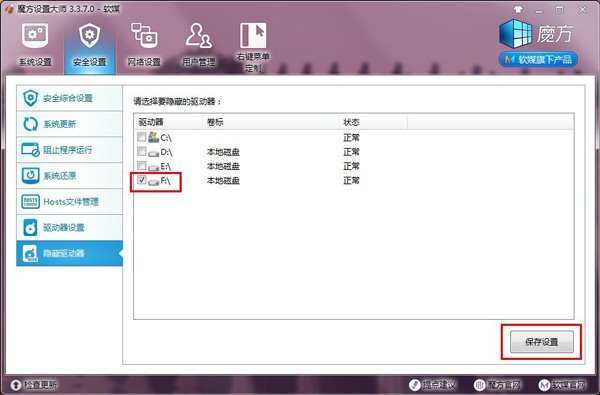Switch to 驱动器设置 sidebar tab
The width and height of the screenshot is (600, 395).
[x=69, y=227]
